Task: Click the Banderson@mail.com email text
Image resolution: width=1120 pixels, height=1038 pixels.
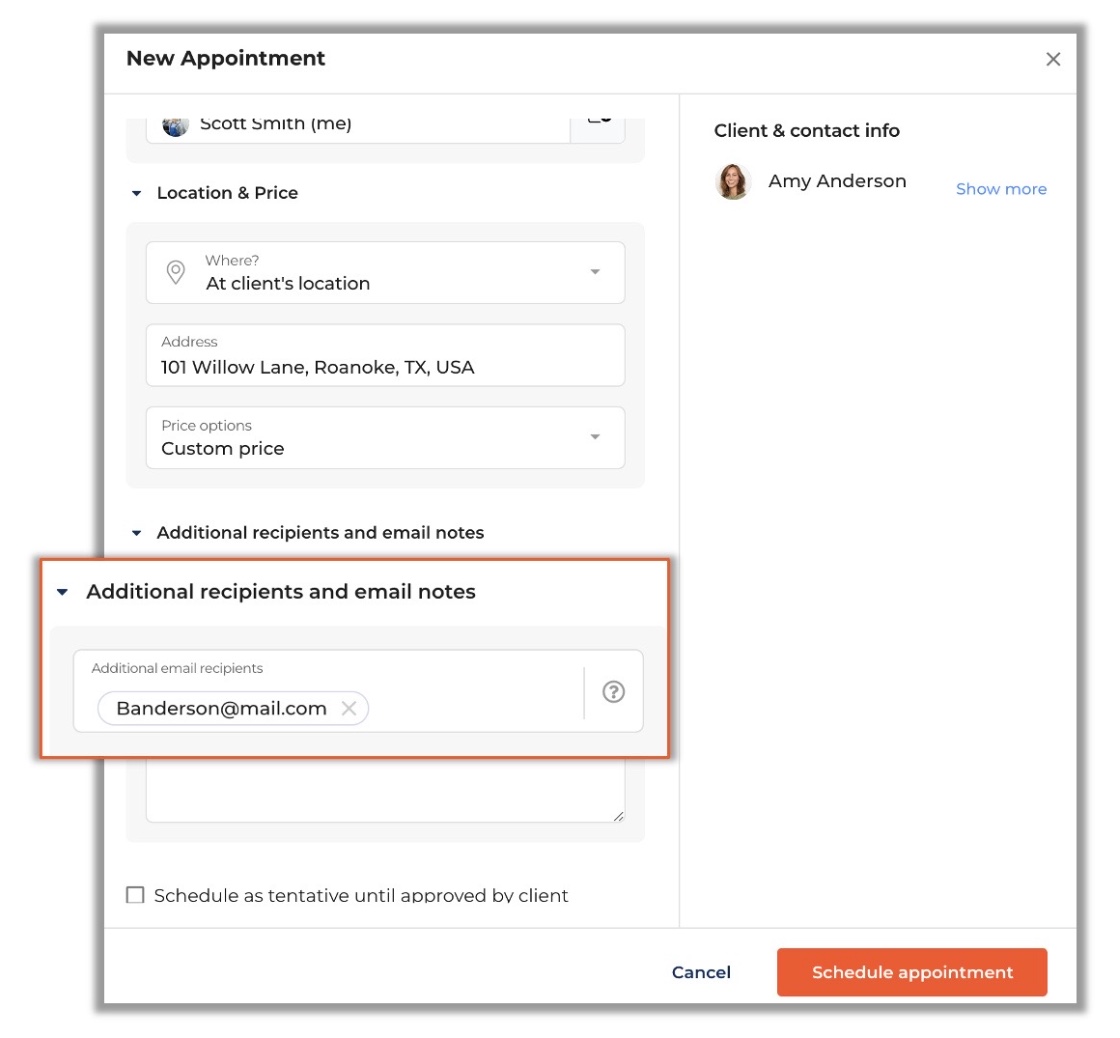Action: pos(221,709)
